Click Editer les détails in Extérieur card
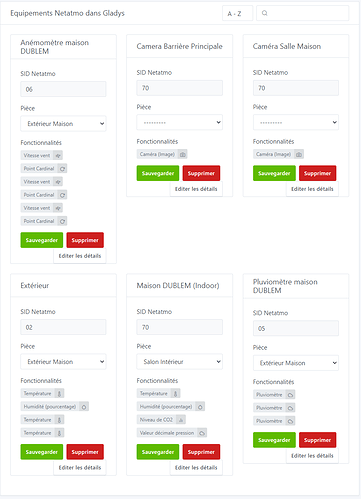 80,468
